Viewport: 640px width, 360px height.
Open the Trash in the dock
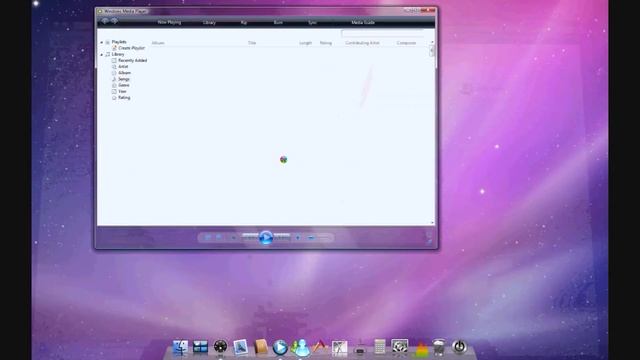click(439, 348)
